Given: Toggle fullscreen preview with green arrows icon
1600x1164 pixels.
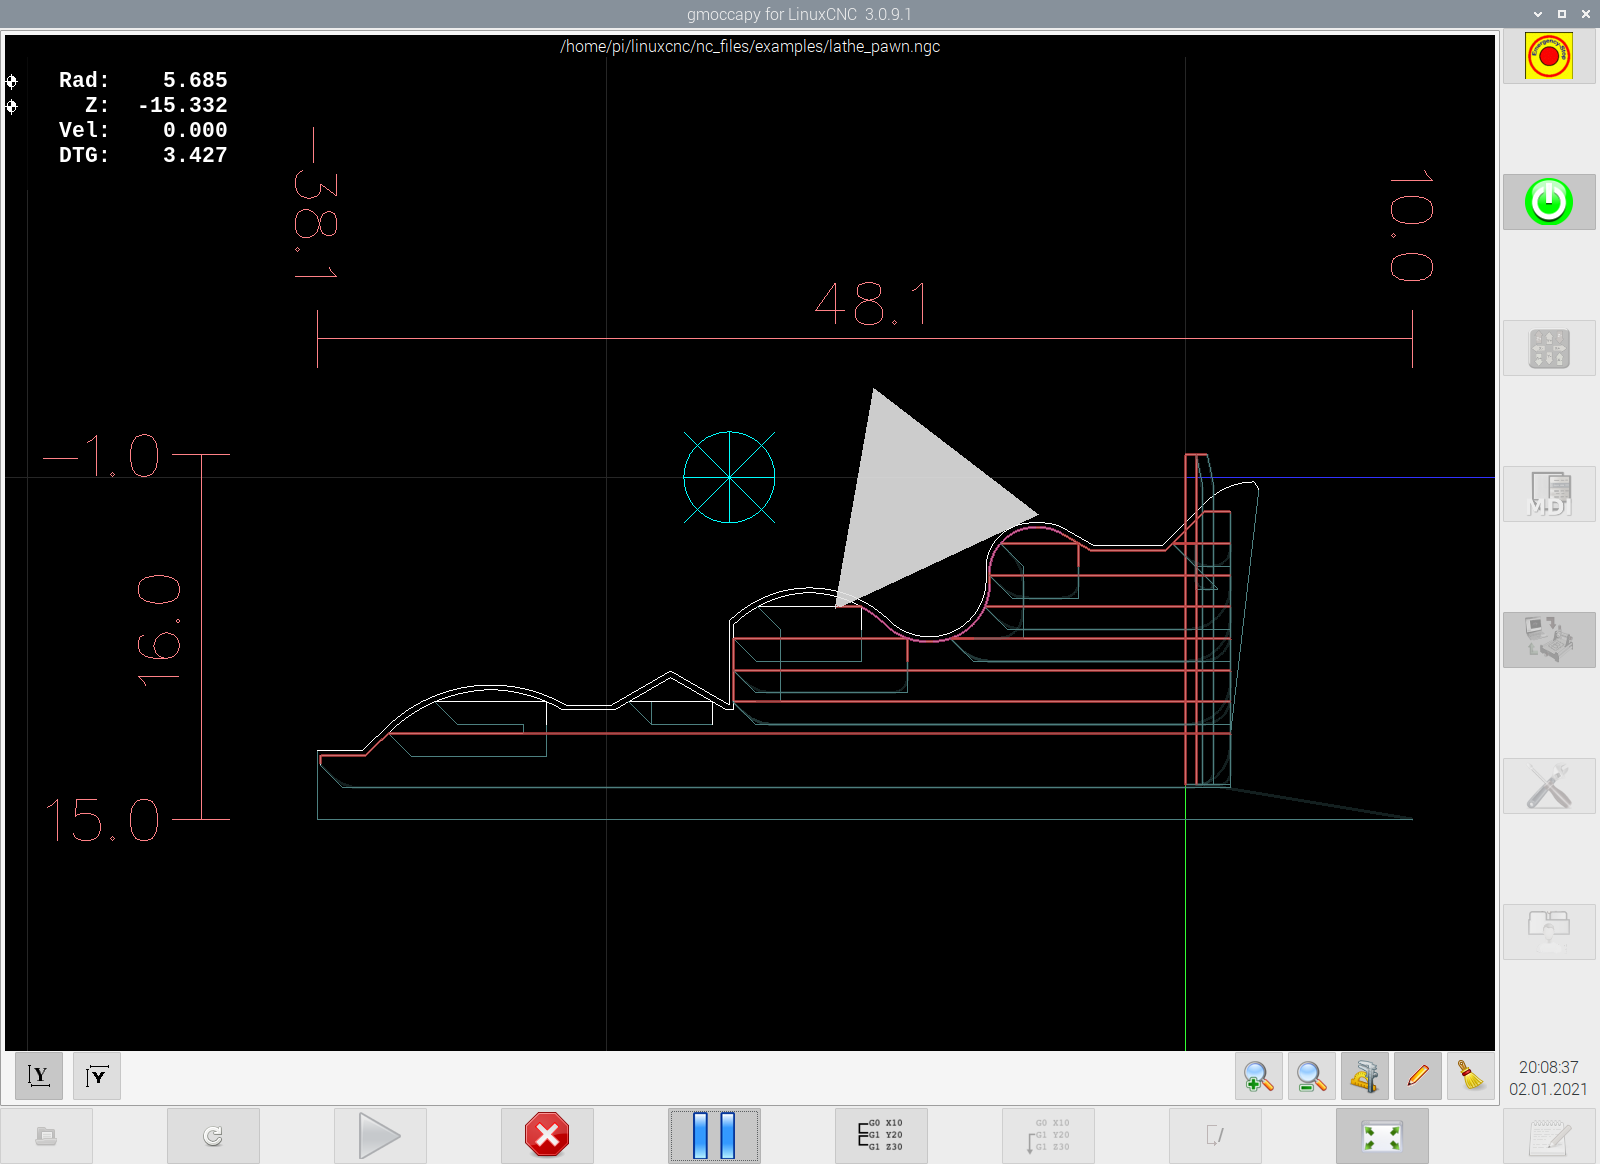Looking at the screenshot, I should (x=1382, y=1136).
